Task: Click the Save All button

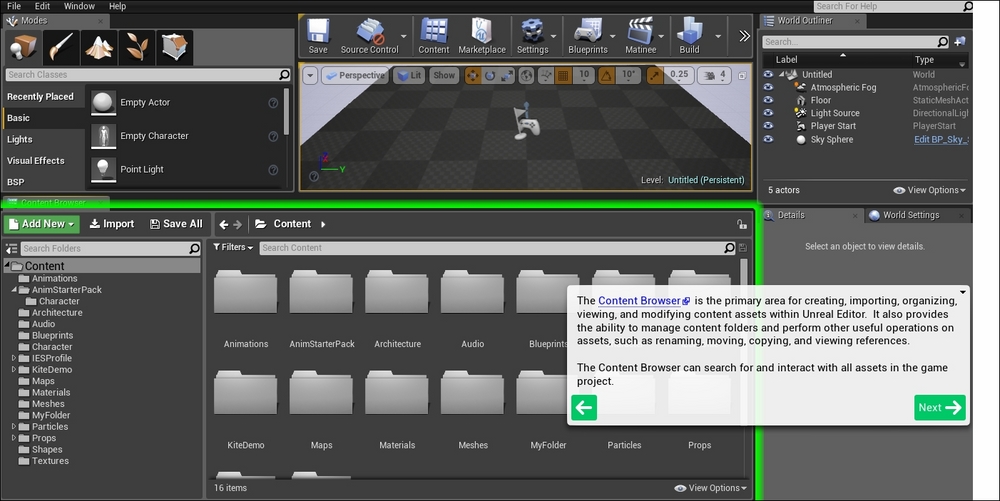Action: pyautogui.click(x=176, y=224)
